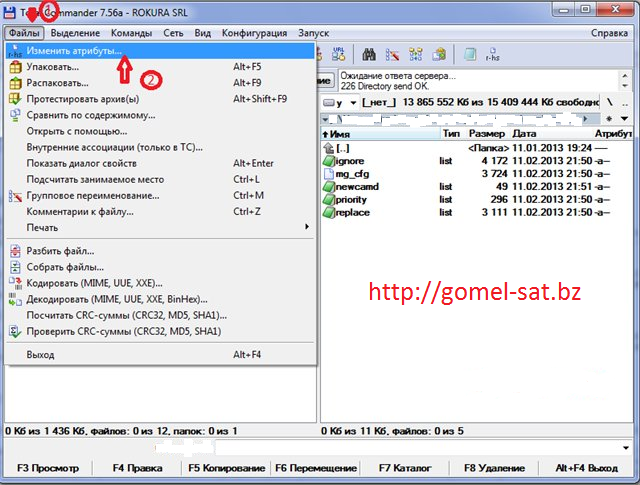Image resolution: width=640 pixels, height=485 pixels.
Task: Choose Комментарии к файлу entry
Action: tap(160, 212)
